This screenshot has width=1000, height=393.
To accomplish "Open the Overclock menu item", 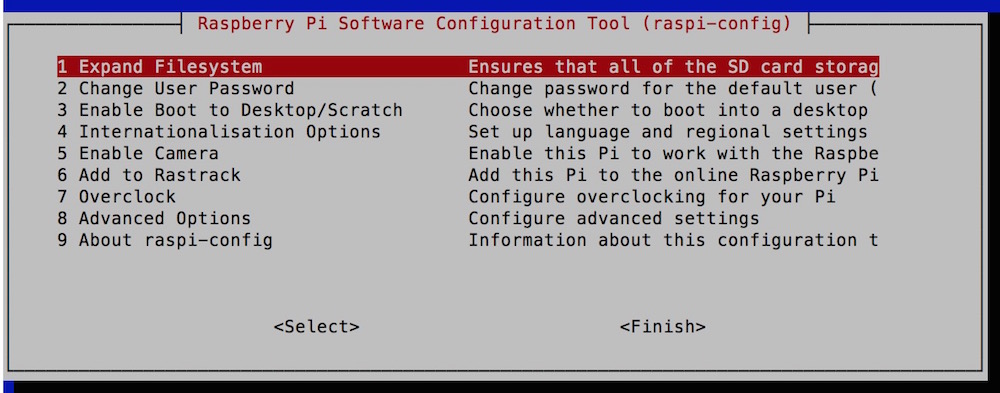I will (116, 197).
